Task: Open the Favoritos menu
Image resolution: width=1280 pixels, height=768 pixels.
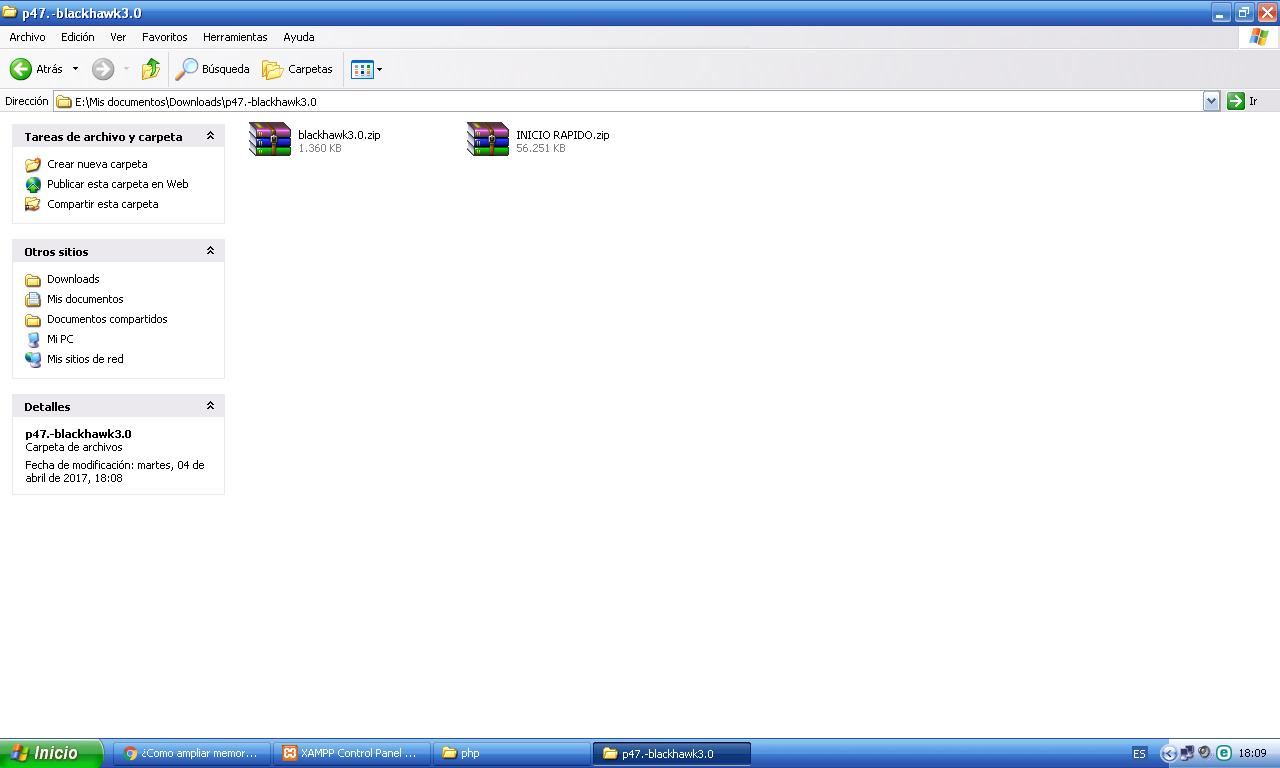Action: coord(164,37)
